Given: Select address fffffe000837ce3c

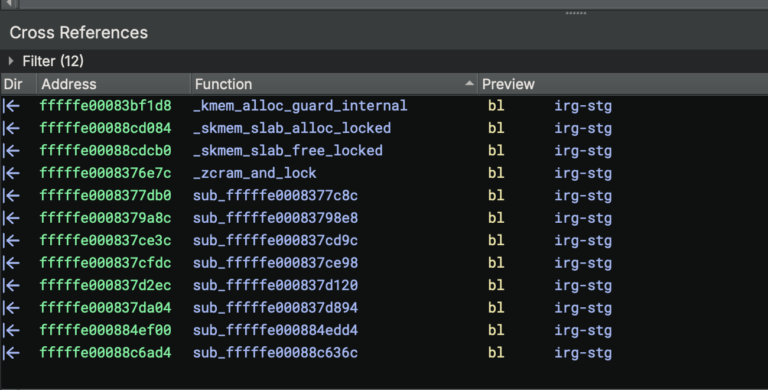Looking at the screenshot, I should pos(105,241).
